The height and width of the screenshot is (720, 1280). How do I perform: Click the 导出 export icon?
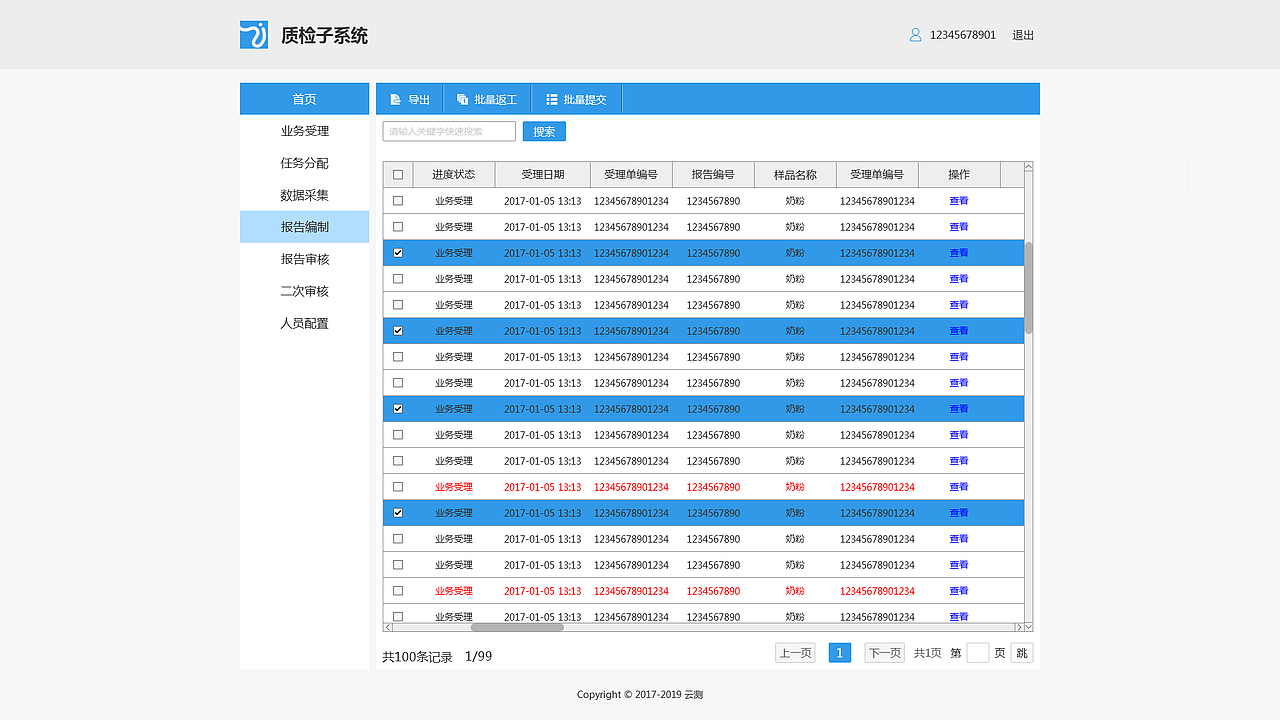(396, 99)
